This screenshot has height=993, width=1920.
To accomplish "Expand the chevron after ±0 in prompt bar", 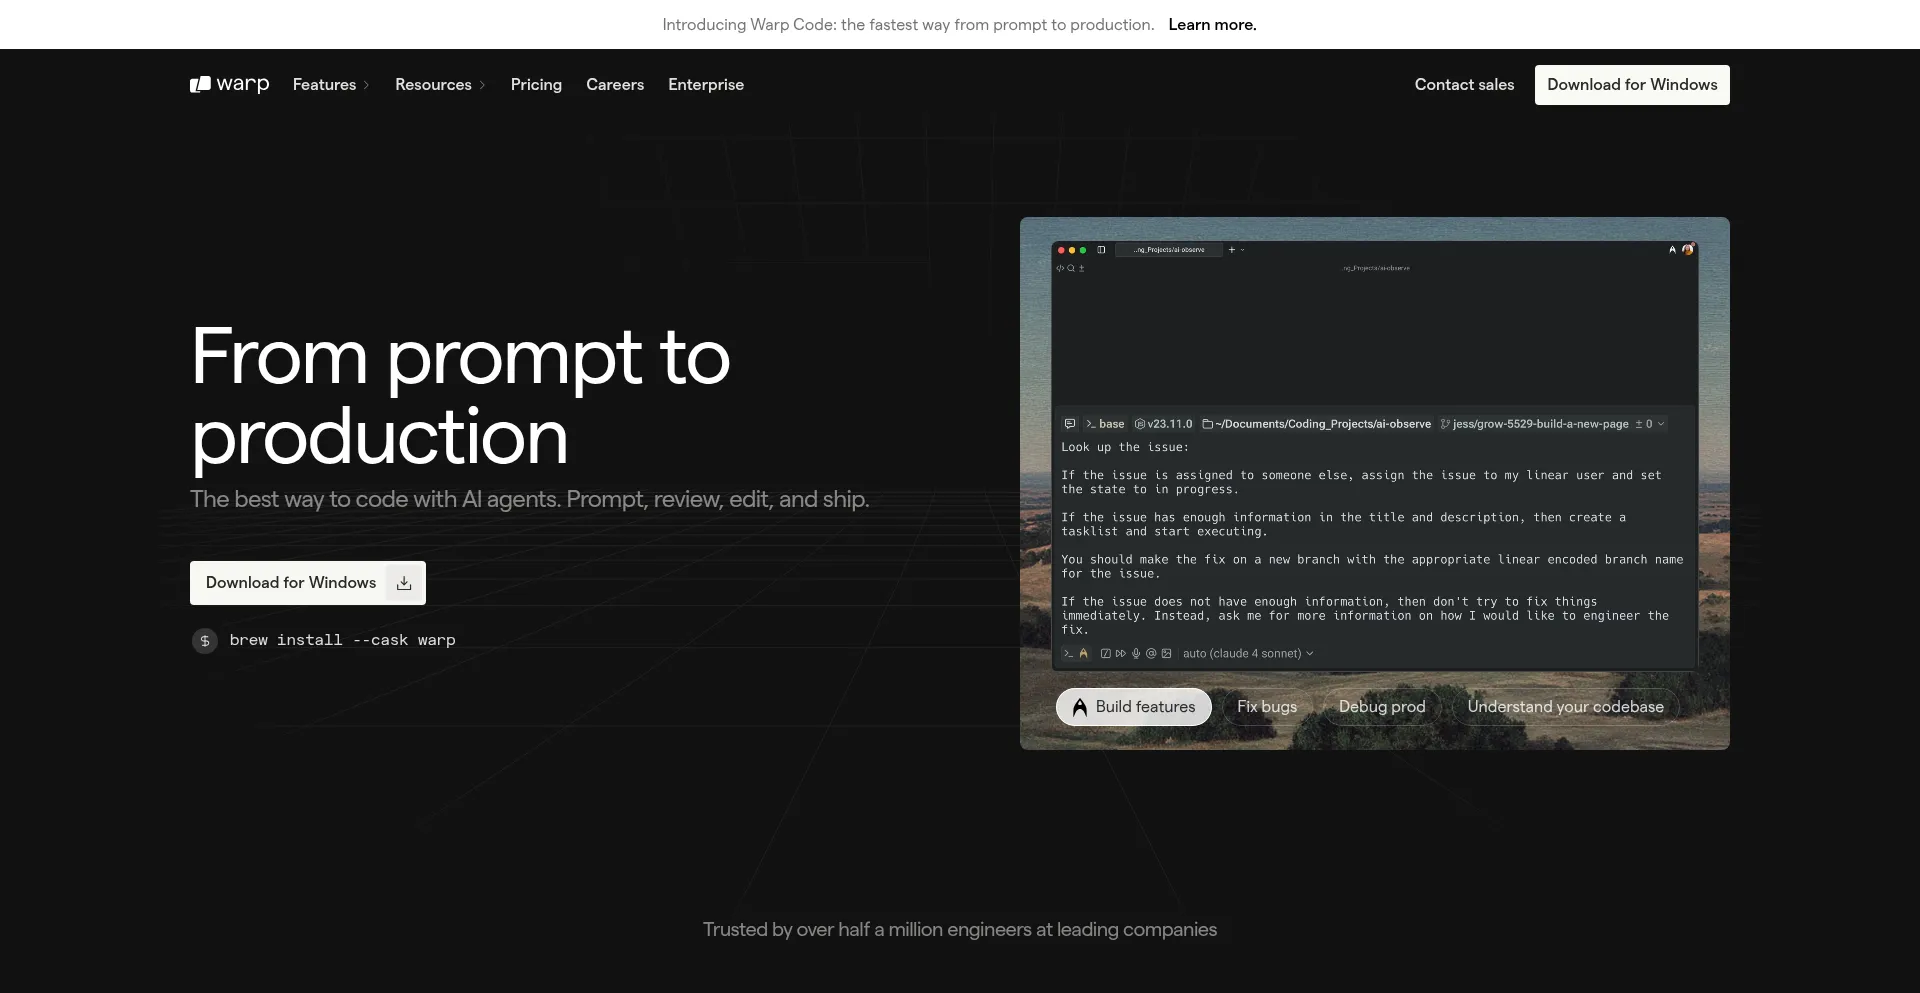I will (x=1661, y=424).
